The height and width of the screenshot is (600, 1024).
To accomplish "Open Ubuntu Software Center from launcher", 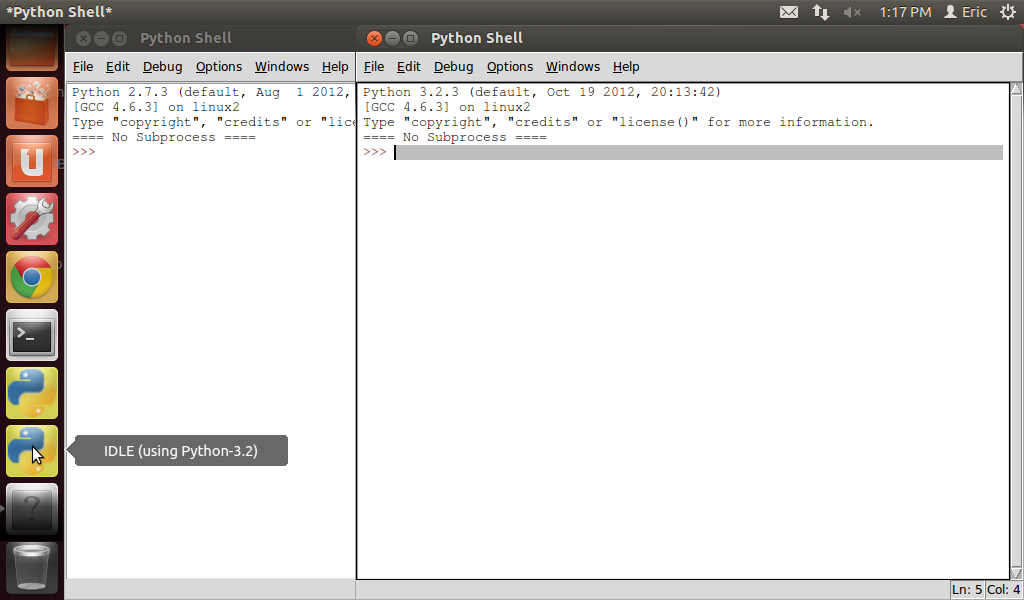I will pos(32,103).
